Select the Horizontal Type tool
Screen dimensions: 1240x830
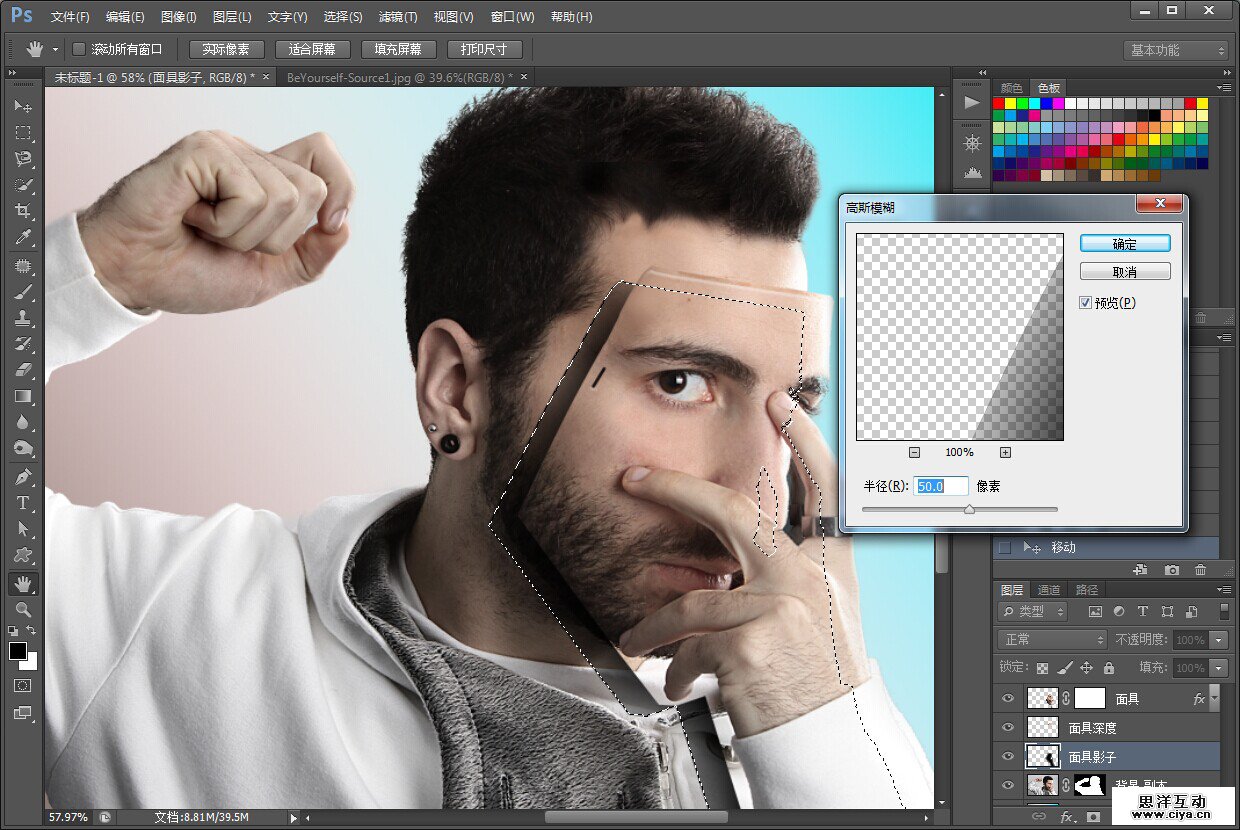tap(23, 503)
